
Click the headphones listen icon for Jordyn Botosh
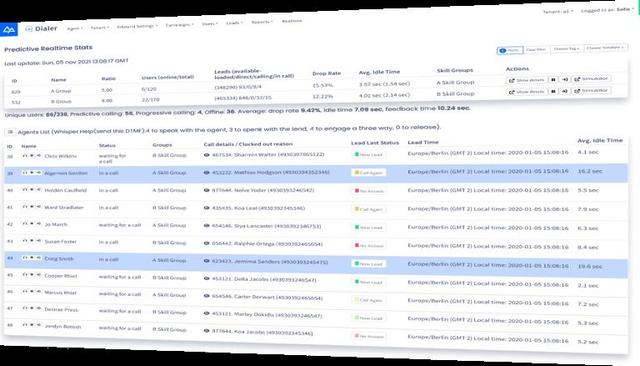(25, 325)
